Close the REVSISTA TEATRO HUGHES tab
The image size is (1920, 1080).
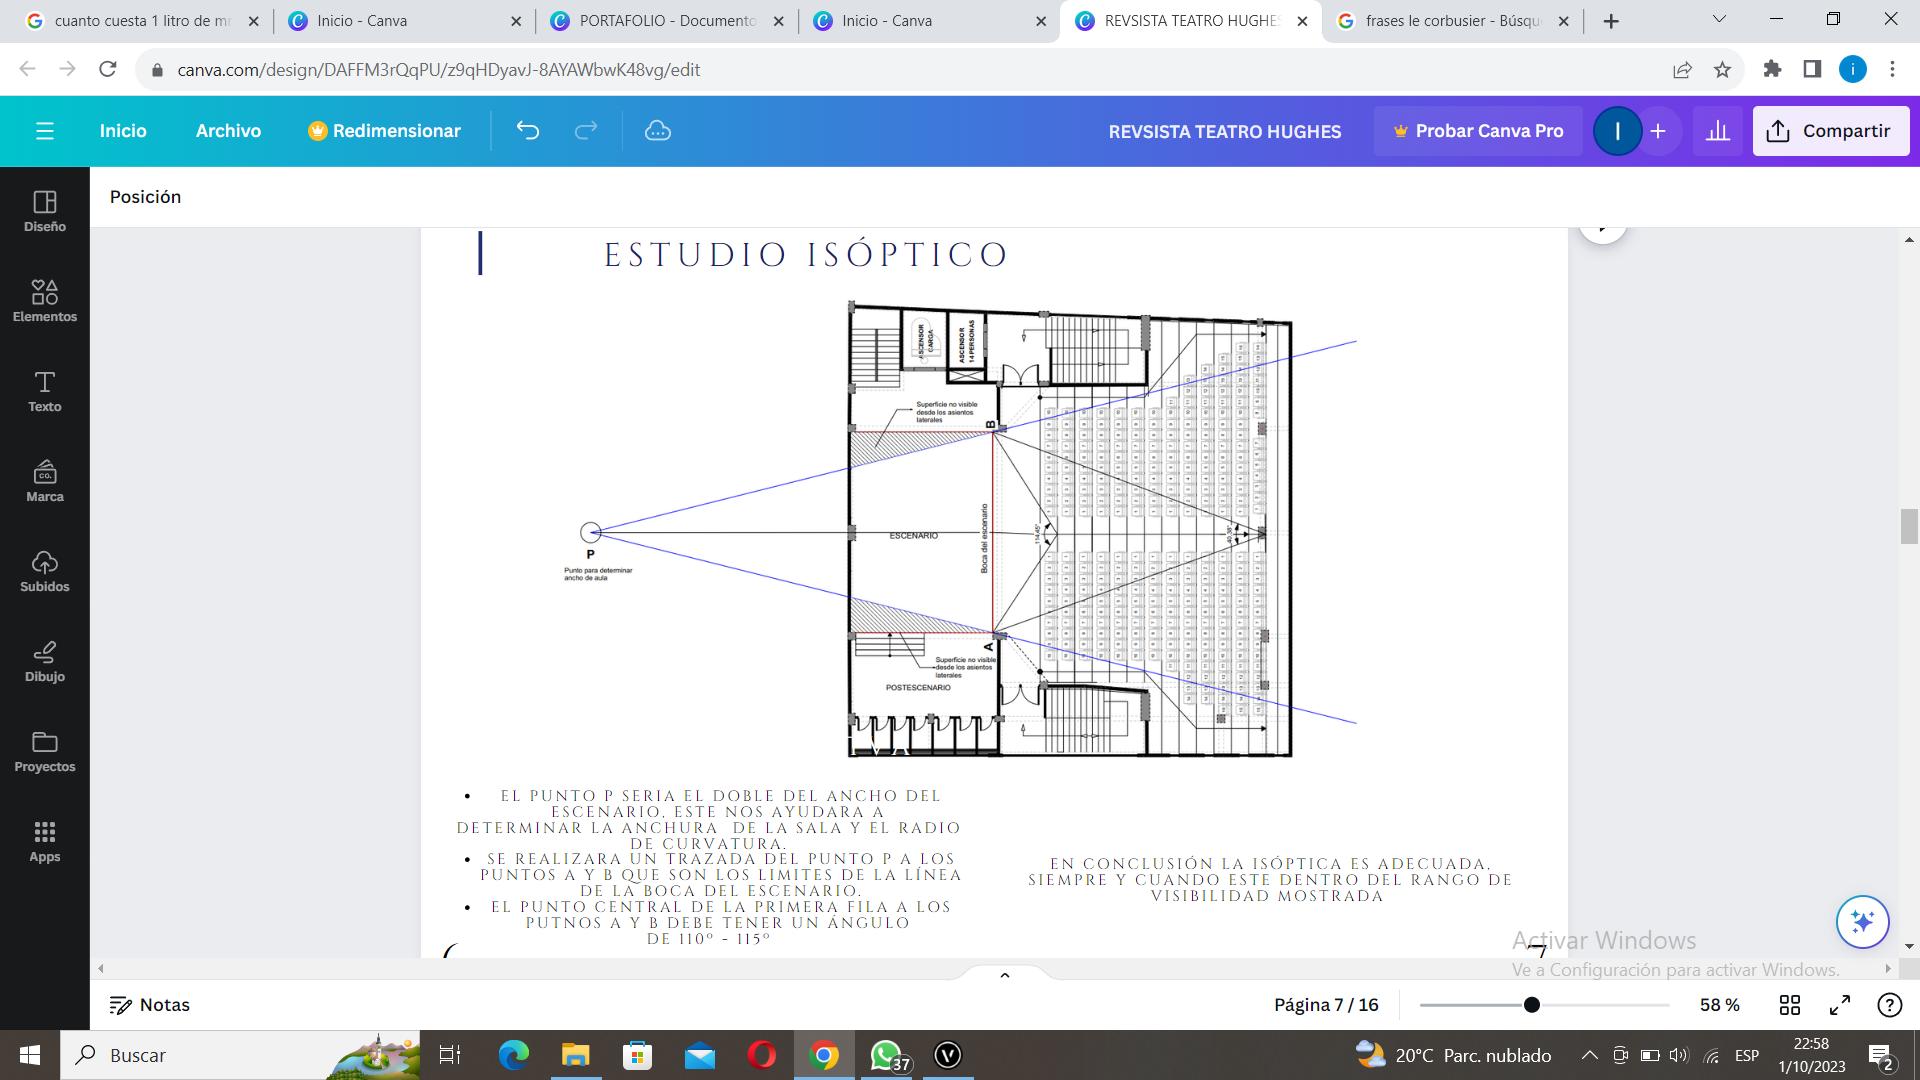pos(1302,21)
